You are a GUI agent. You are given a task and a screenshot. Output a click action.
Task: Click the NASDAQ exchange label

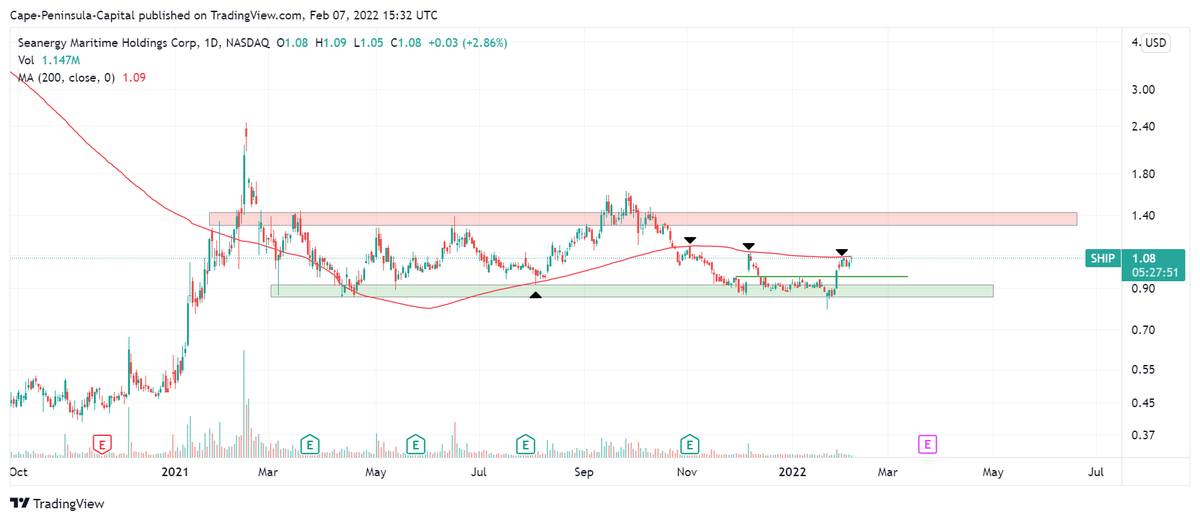pyautogui.click(x=249, y=43)
